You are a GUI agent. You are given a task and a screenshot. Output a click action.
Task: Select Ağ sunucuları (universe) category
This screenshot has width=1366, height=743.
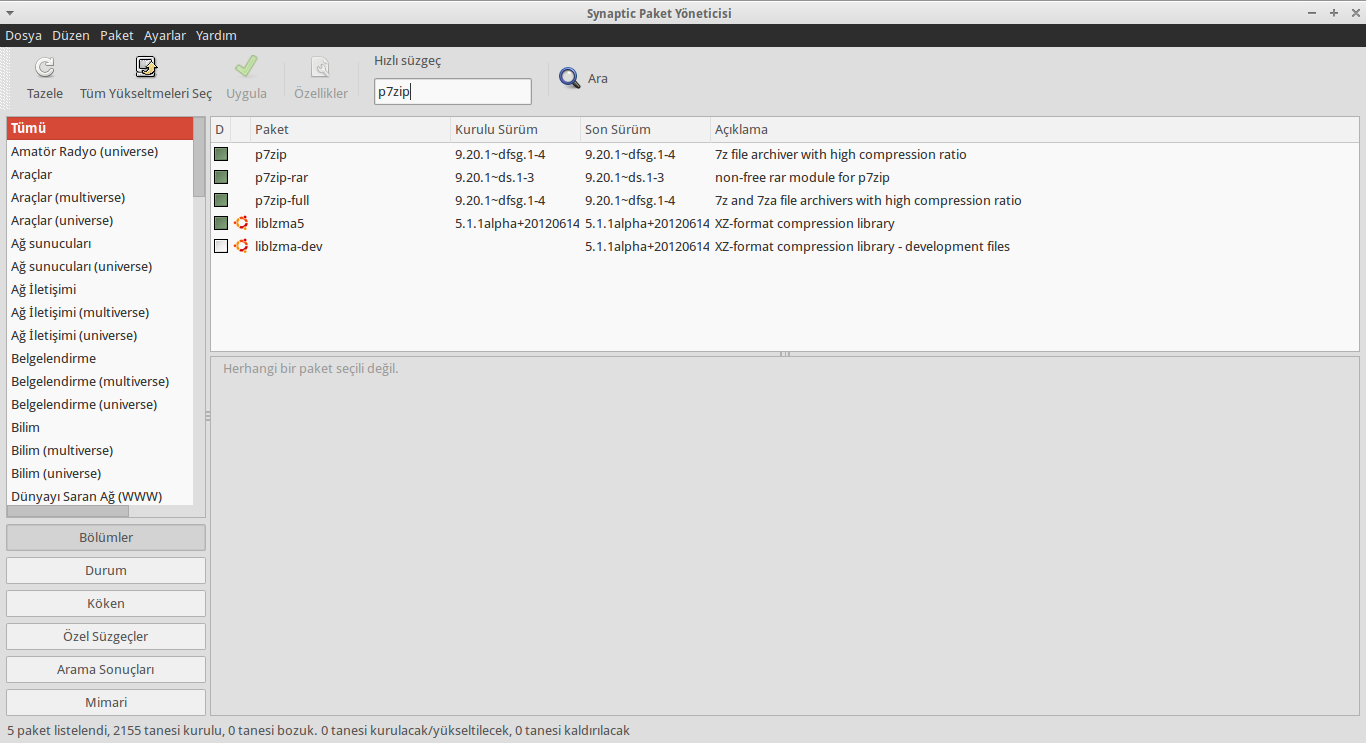[100, 267]
